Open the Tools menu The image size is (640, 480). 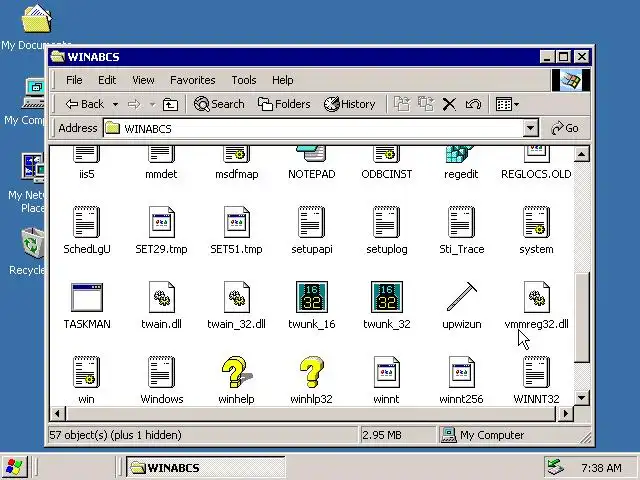pyautogui.click(x=244, y=80)
